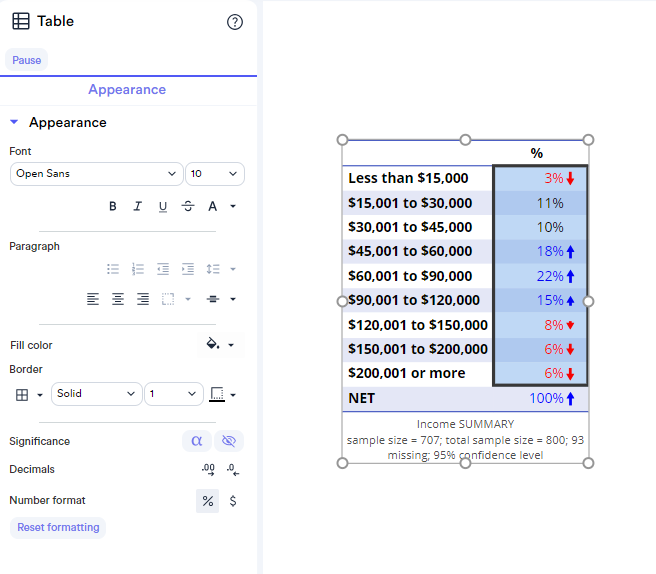Screen dimensions: 656x574
Task: Select the Appearance tab
Action: pos(127,90)
